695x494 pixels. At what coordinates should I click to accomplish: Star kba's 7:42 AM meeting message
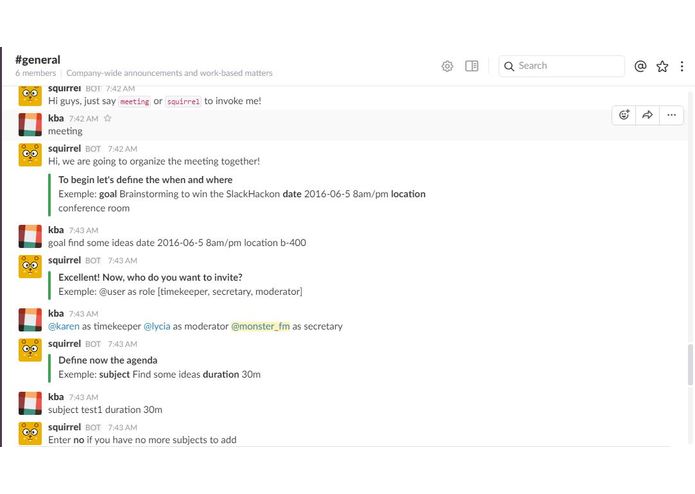point(107,118)
